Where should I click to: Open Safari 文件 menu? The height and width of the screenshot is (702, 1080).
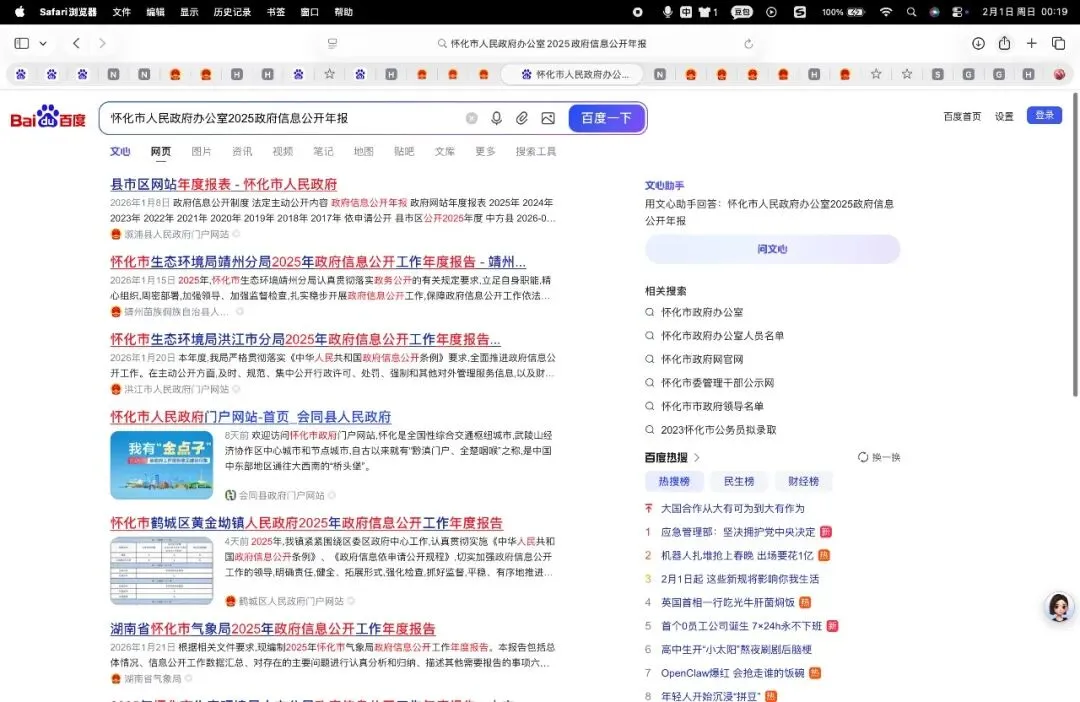pyautogui.click(x=121, y=12)
